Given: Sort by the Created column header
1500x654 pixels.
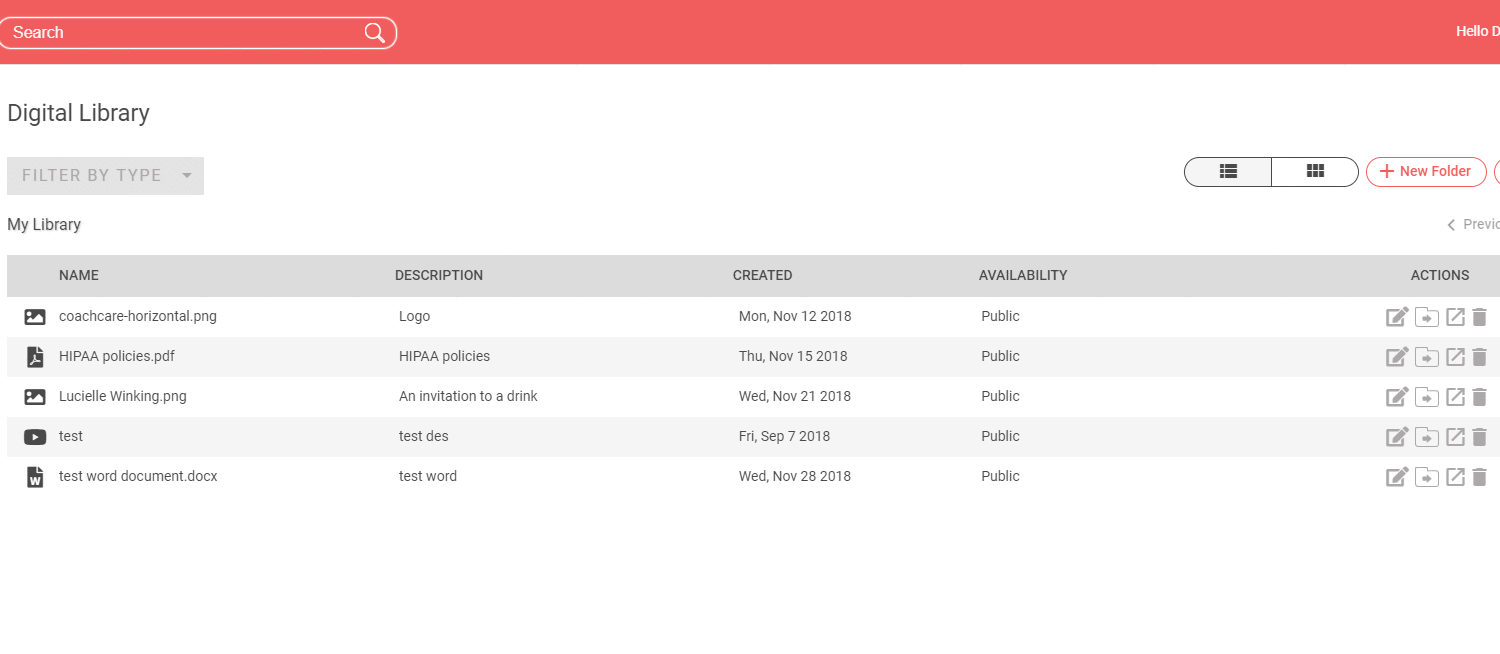Looking at the screenshot, I should [x=762, y=275].
